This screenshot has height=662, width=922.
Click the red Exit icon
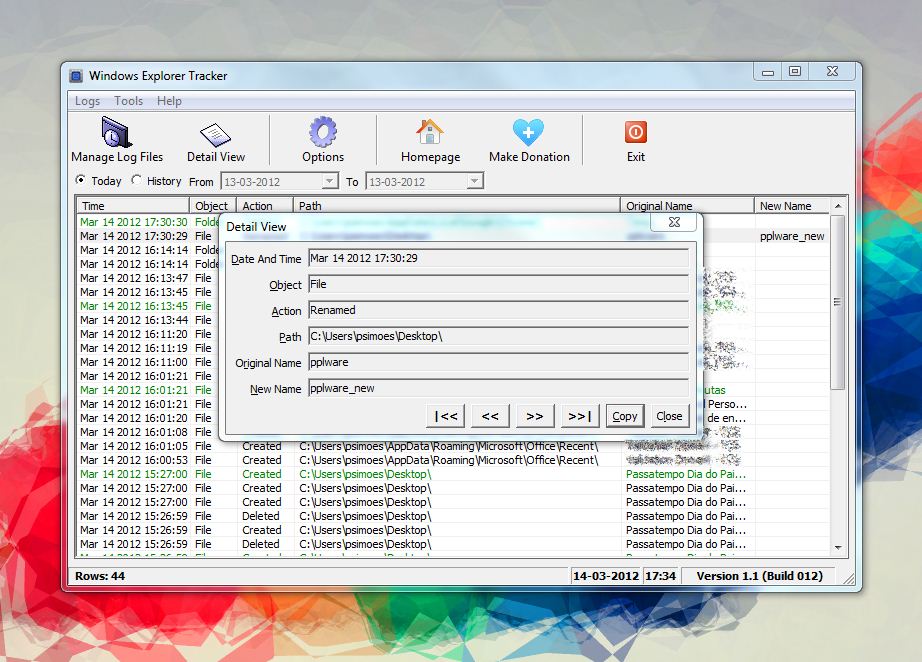[636, 132]
